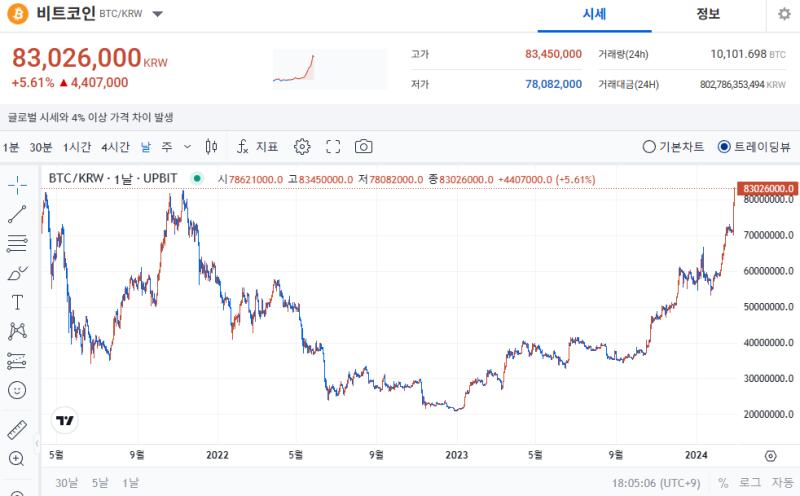Click the mini price sparkline thumbnail
This screenshot has height=496, width=800.
coord(330,69)
